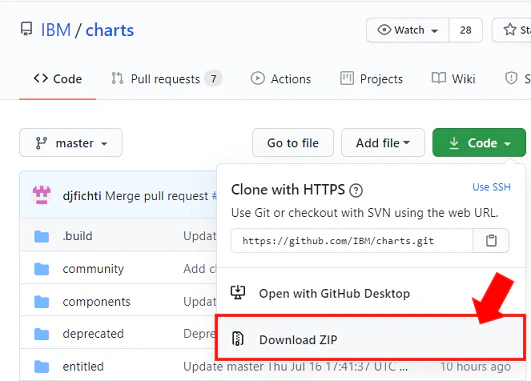Open the IBM organization link
The height and width of the screenshot is (381, 531).
56,30
